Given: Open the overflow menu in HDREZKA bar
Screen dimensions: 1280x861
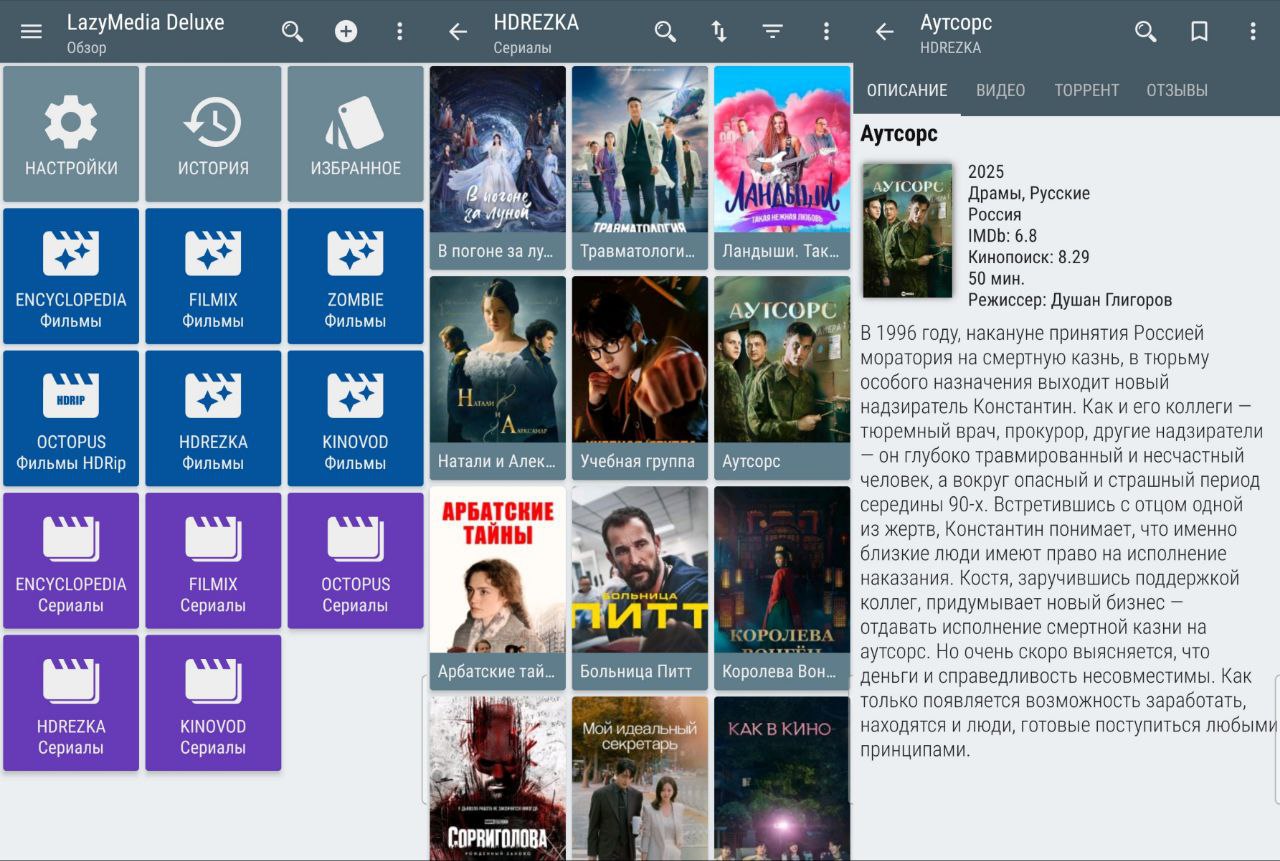Looking at the screenshot, I should coord(826,31).
